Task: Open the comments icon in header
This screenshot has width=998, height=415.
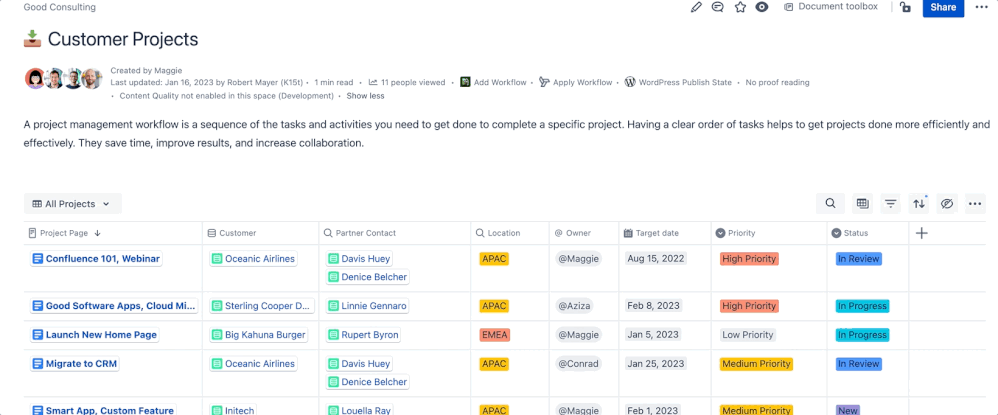Action: pos(717,7)
